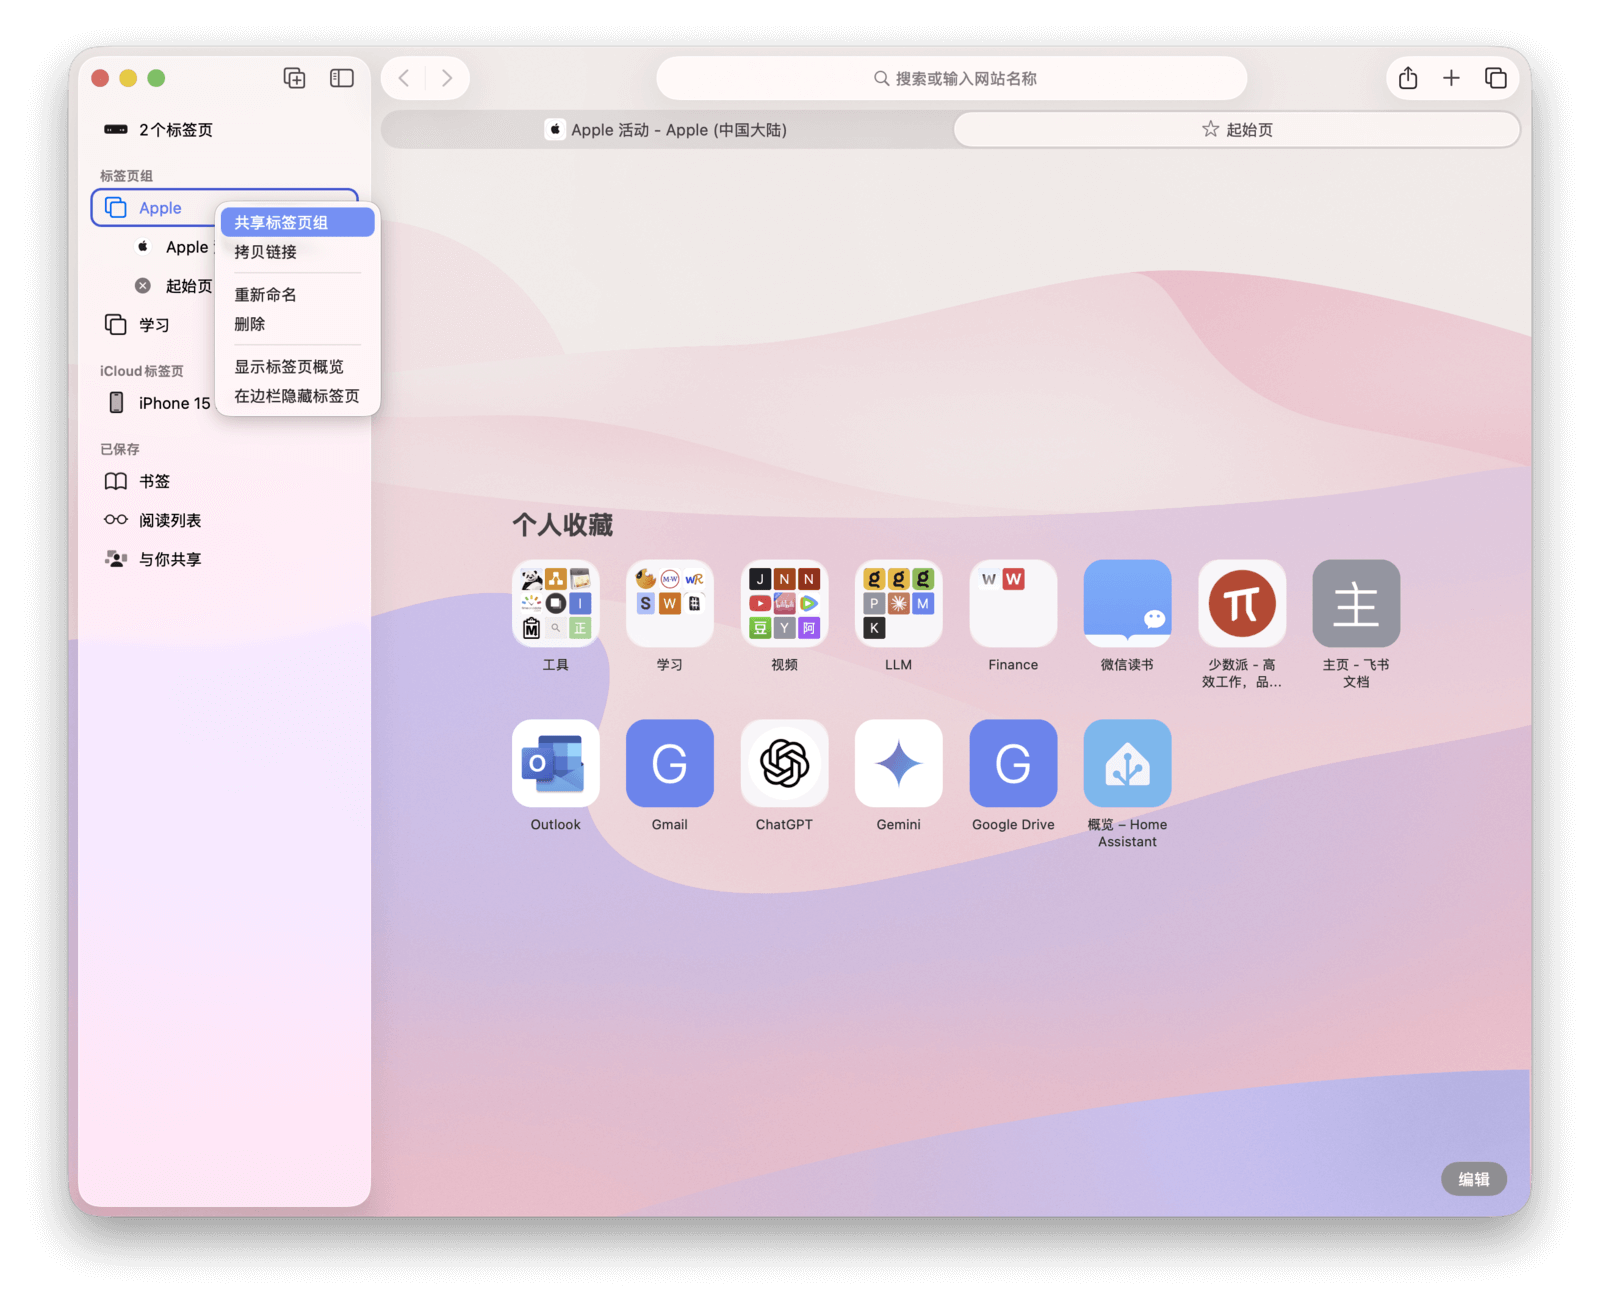Click the 编辑 button
Image resolution: width=1600 pixels, height=1307 pixels.
coord(1473,1179)
